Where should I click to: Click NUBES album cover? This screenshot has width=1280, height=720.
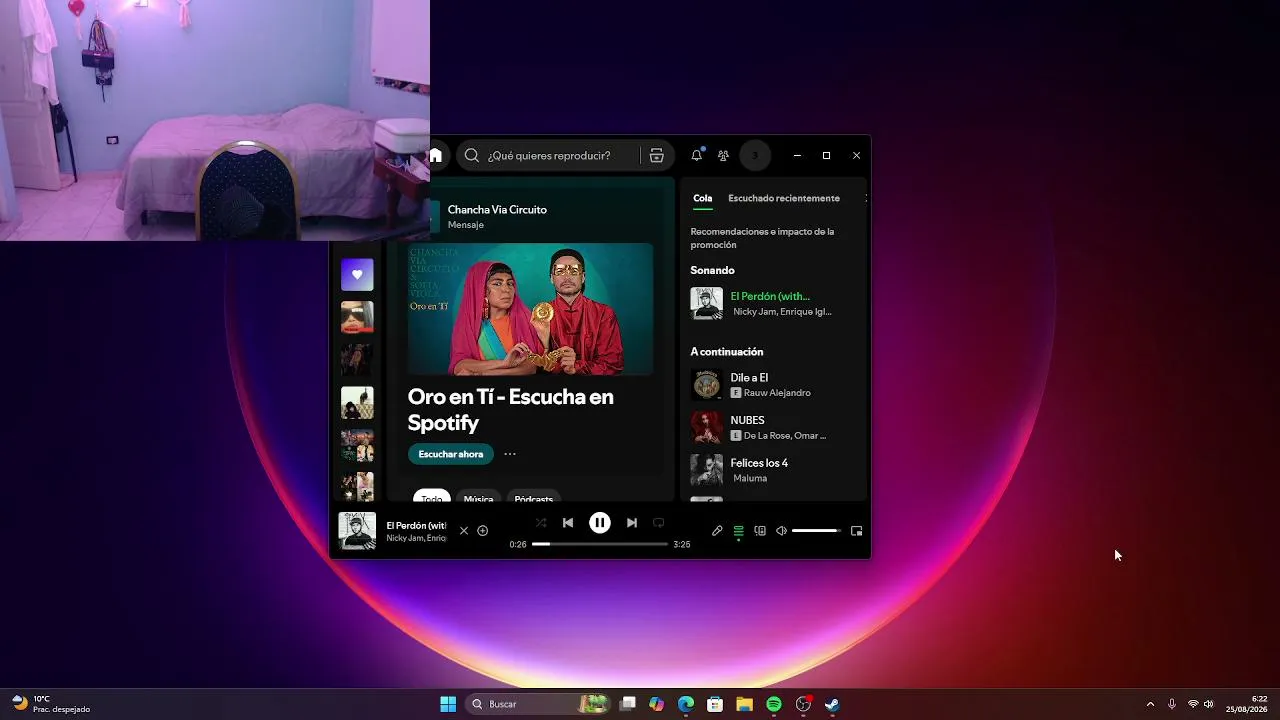coord(706,428)
